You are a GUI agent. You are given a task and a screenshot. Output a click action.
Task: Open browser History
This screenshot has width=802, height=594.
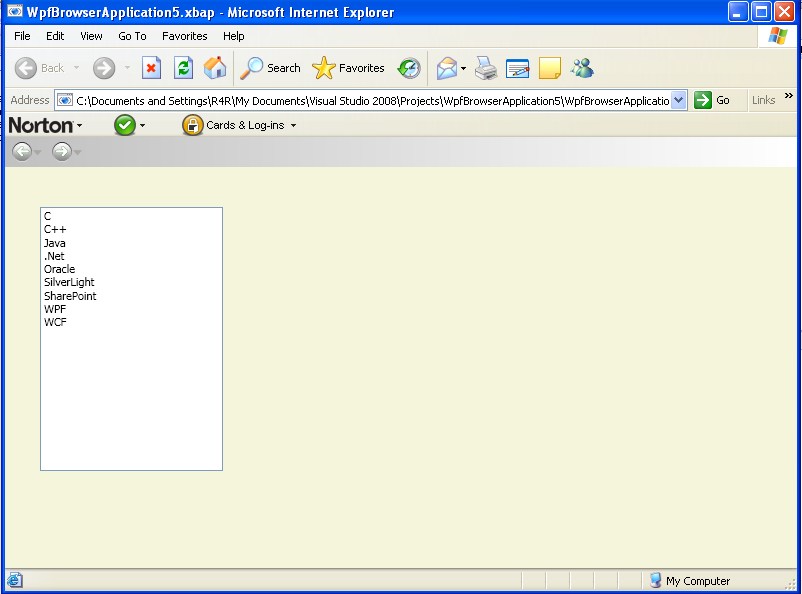[409, 68]
